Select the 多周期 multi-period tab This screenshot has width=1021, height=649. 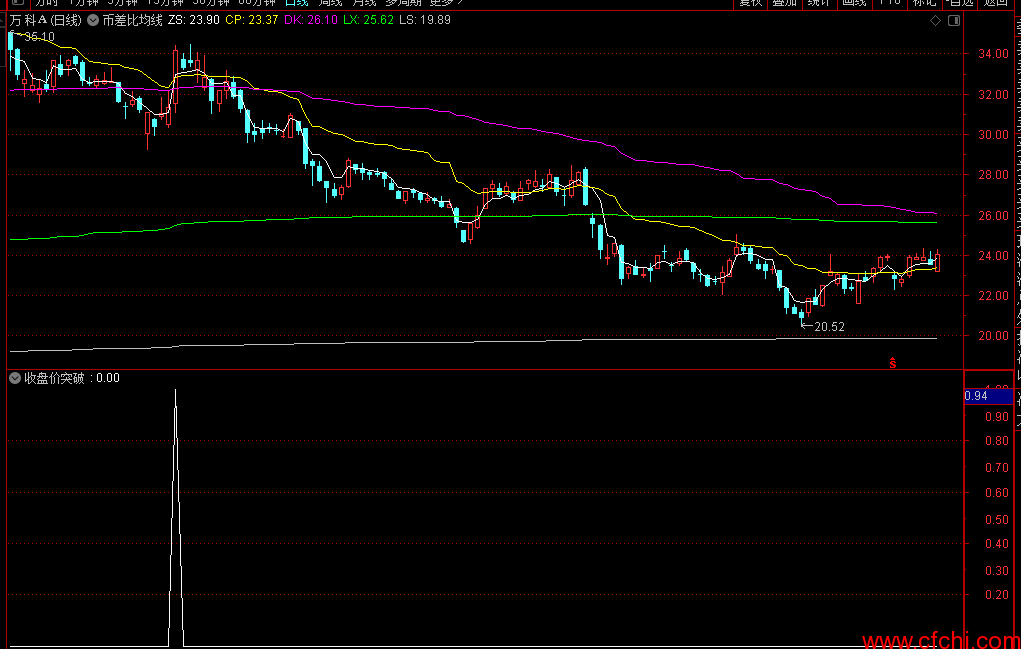pyautogui.click(x=403, y=3)
